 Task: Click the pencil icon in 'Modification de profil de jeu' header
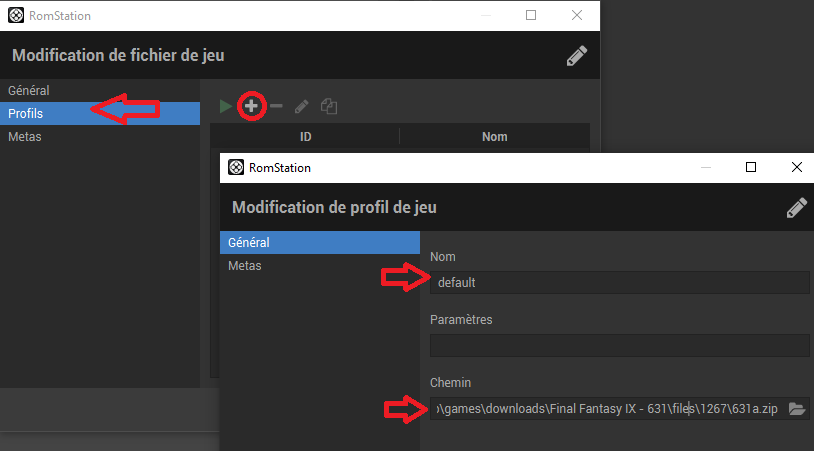coord(796,207)
